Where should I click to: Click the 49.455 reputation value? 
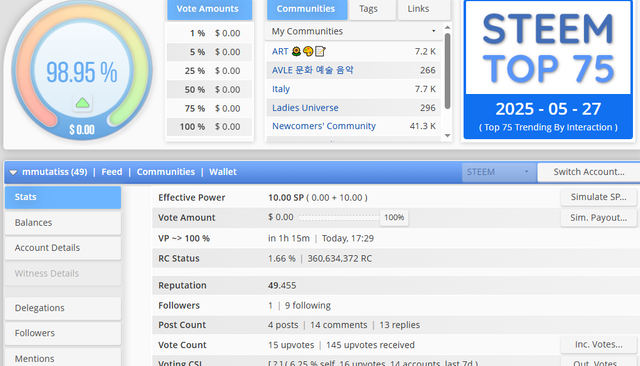282,286
